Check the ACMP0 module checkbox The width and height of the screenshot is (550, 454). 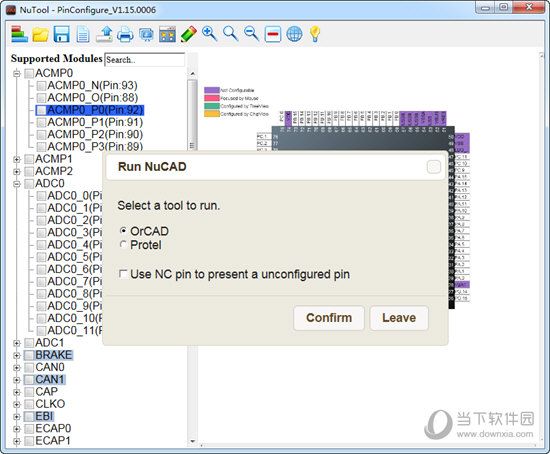click(x=29, y=73)
